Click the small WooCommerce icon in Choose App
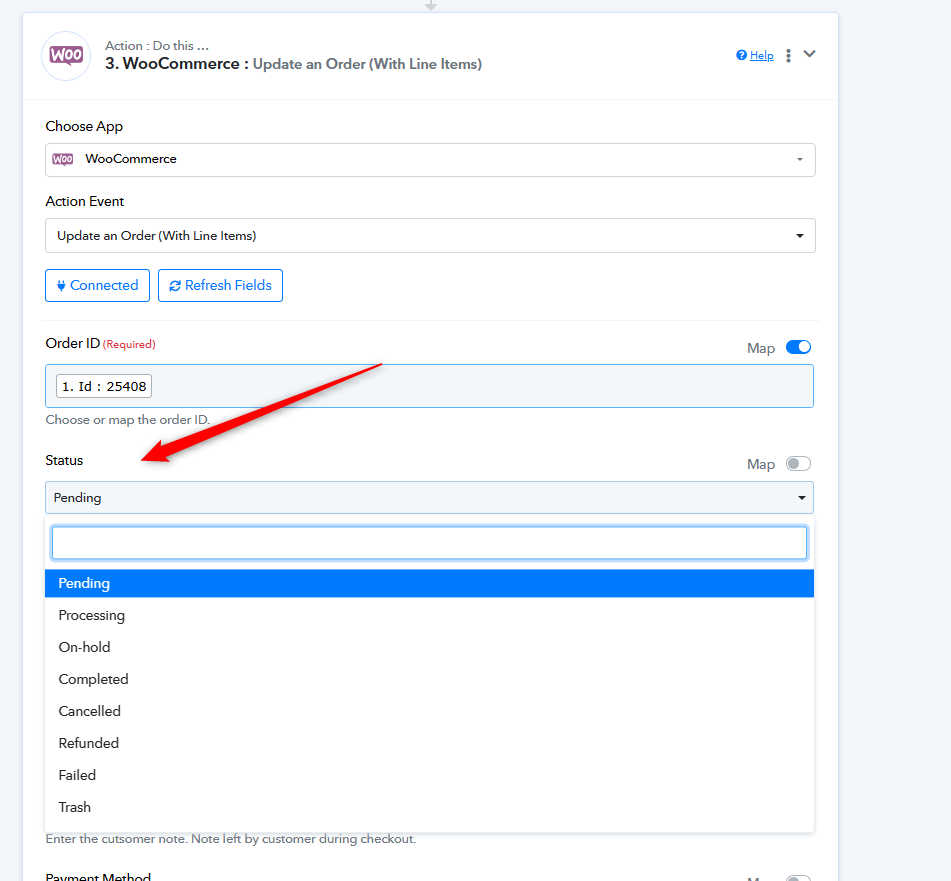The height and width of the screenshot is (881, 951). coord(63,159)
